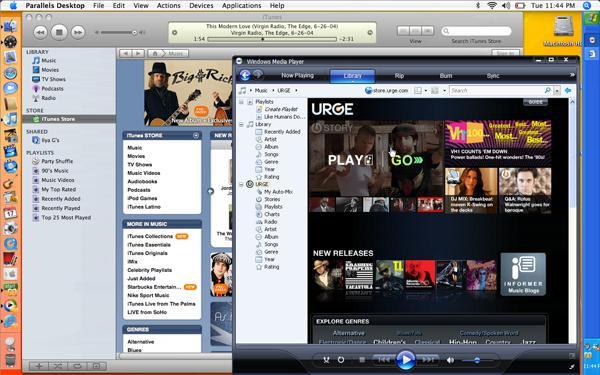
Task: Collapse the Playlists tree node in Media Player
Action: click(241, 102)
